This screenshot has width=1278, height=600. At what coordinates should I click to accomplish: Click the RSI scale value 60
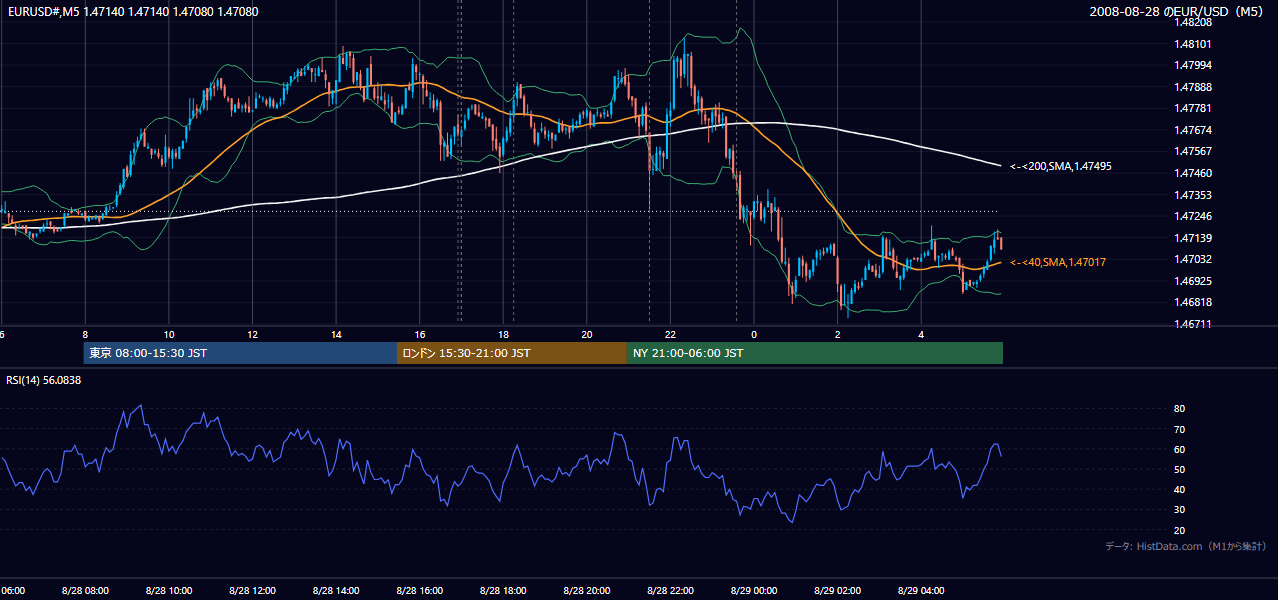(1180, 449)
